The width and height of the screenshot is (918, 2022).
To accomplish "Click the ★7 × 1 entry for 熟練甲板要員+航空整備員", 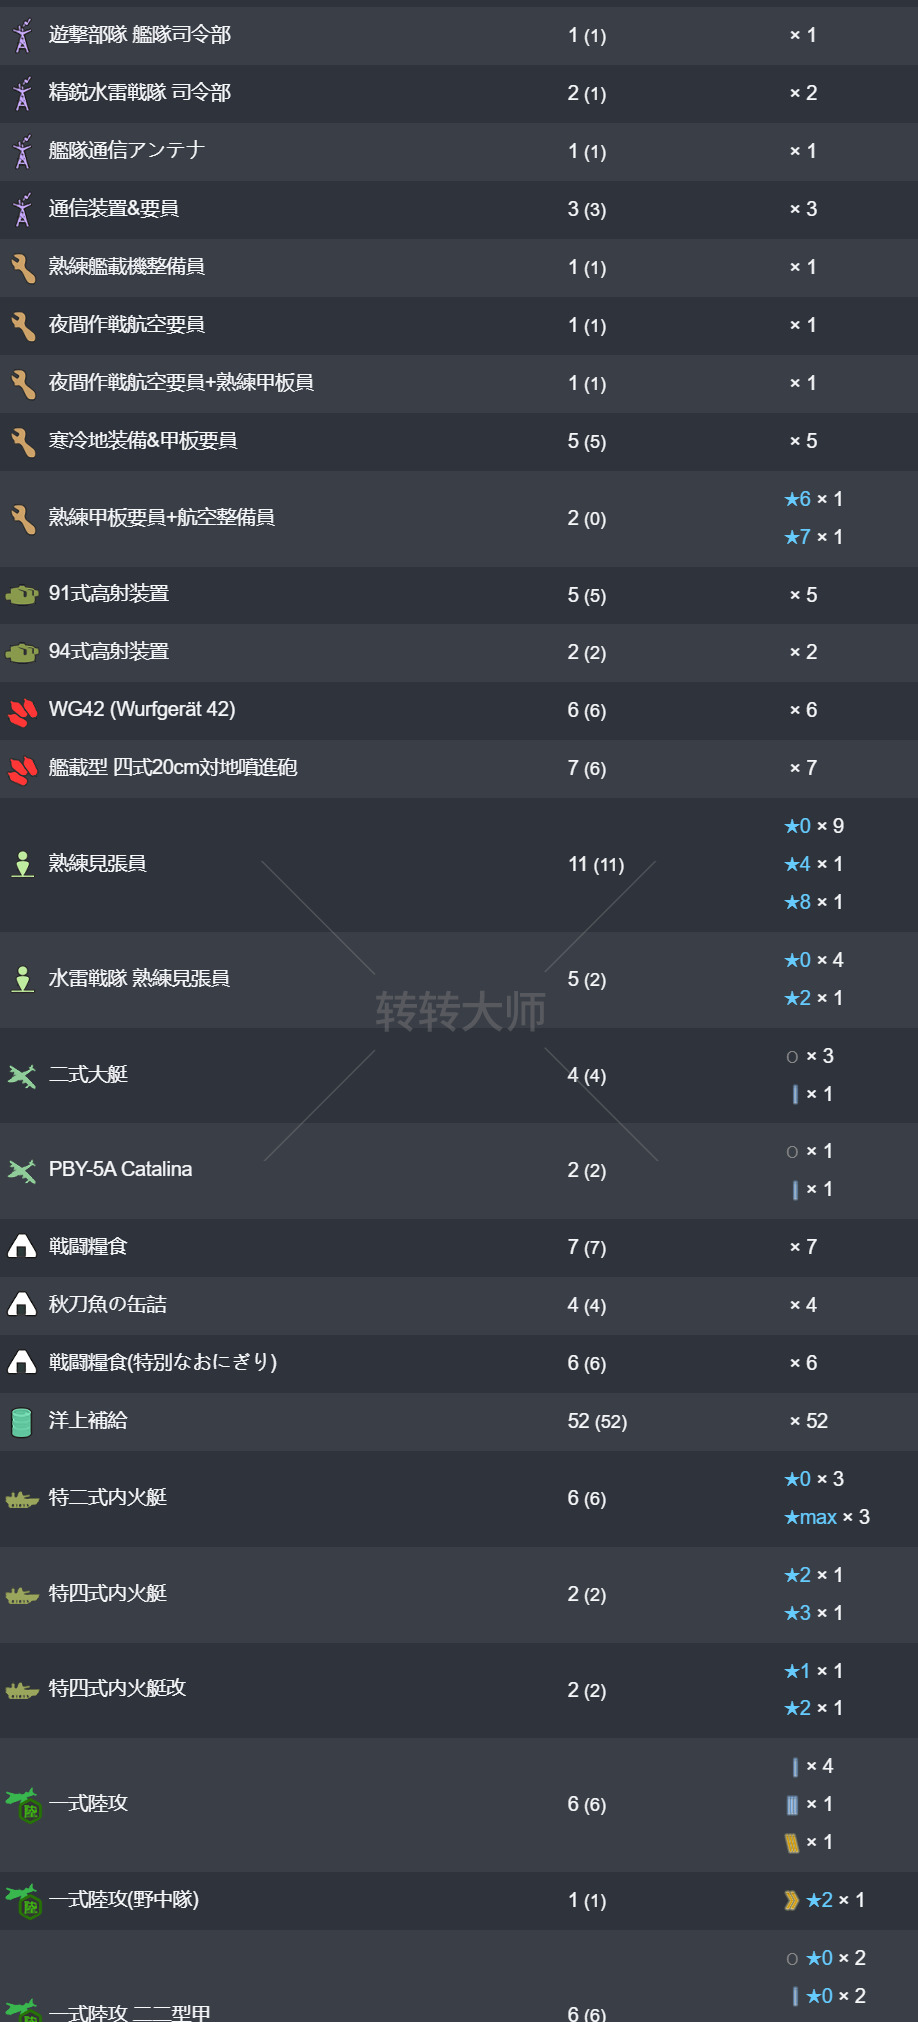I will (x=814, y=537).
